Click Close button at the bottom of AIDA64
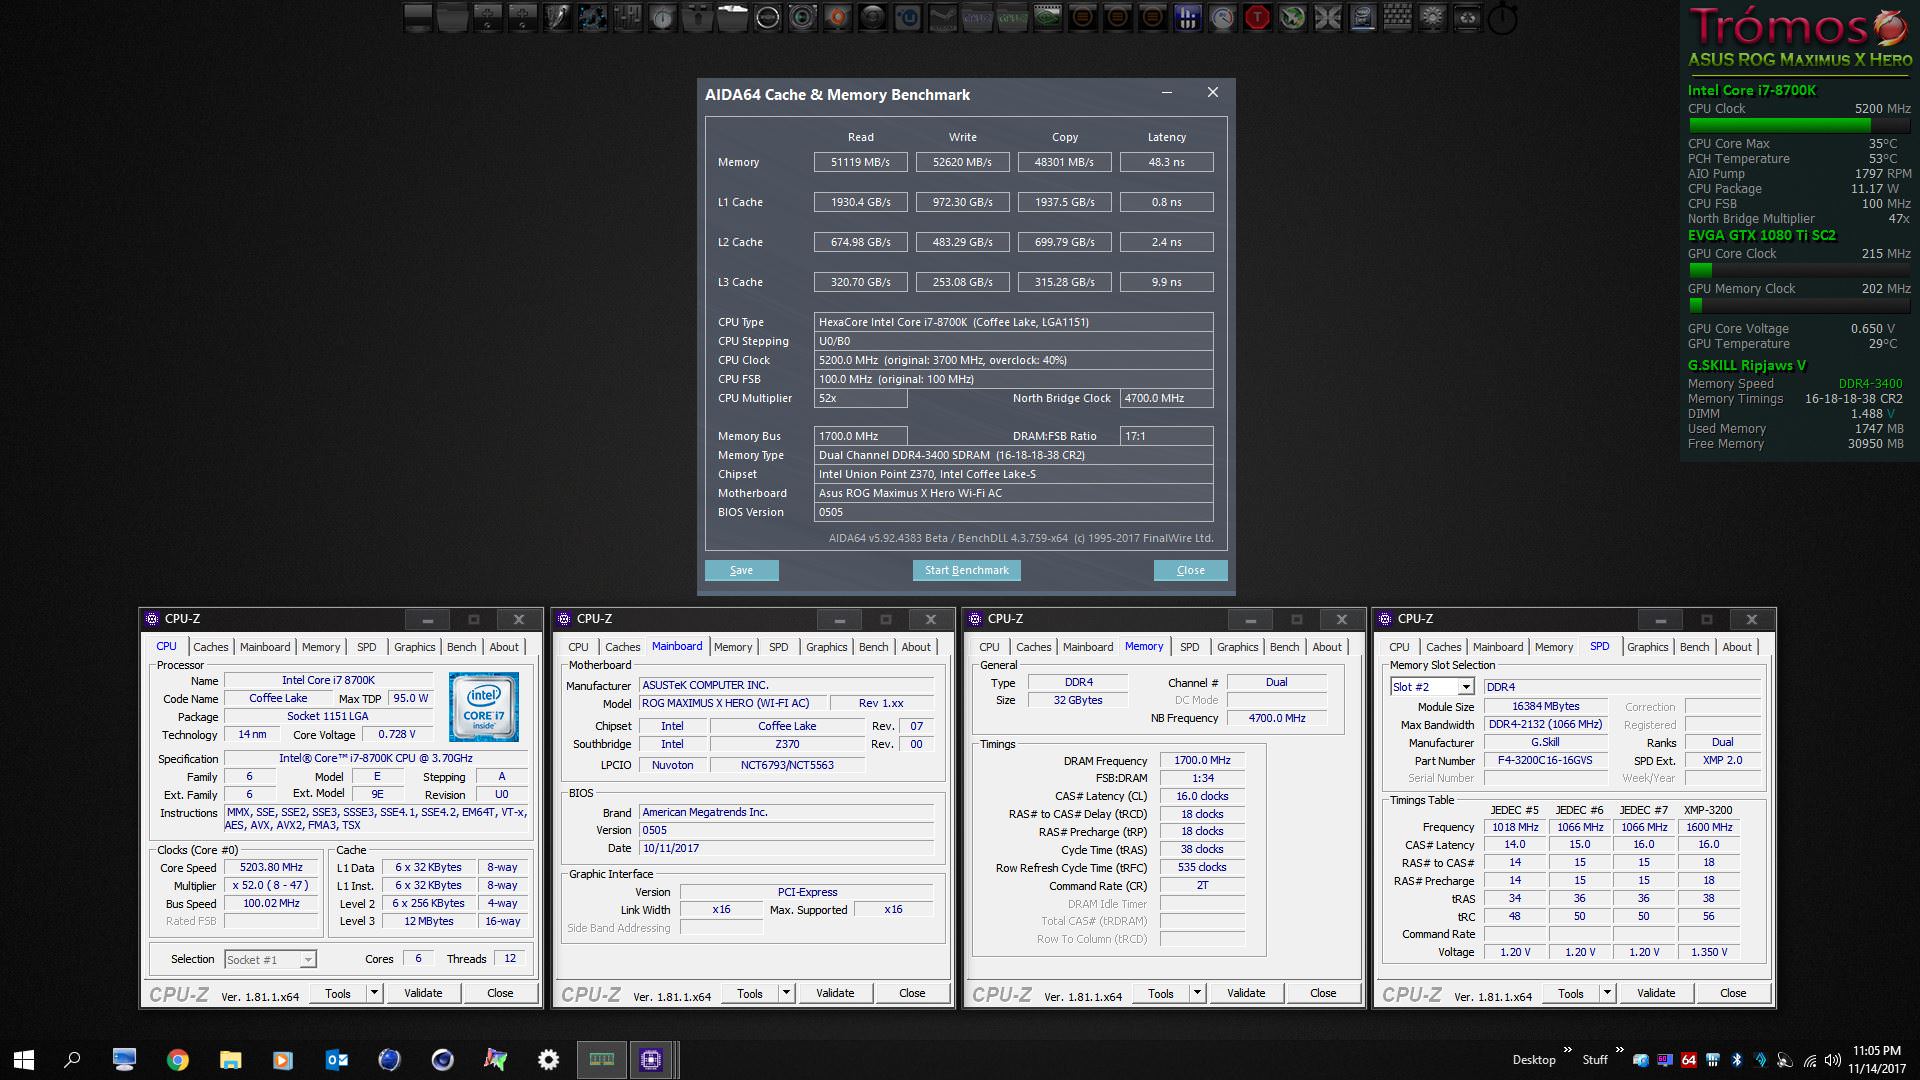1920x1080 pixels. [1190, 570]
